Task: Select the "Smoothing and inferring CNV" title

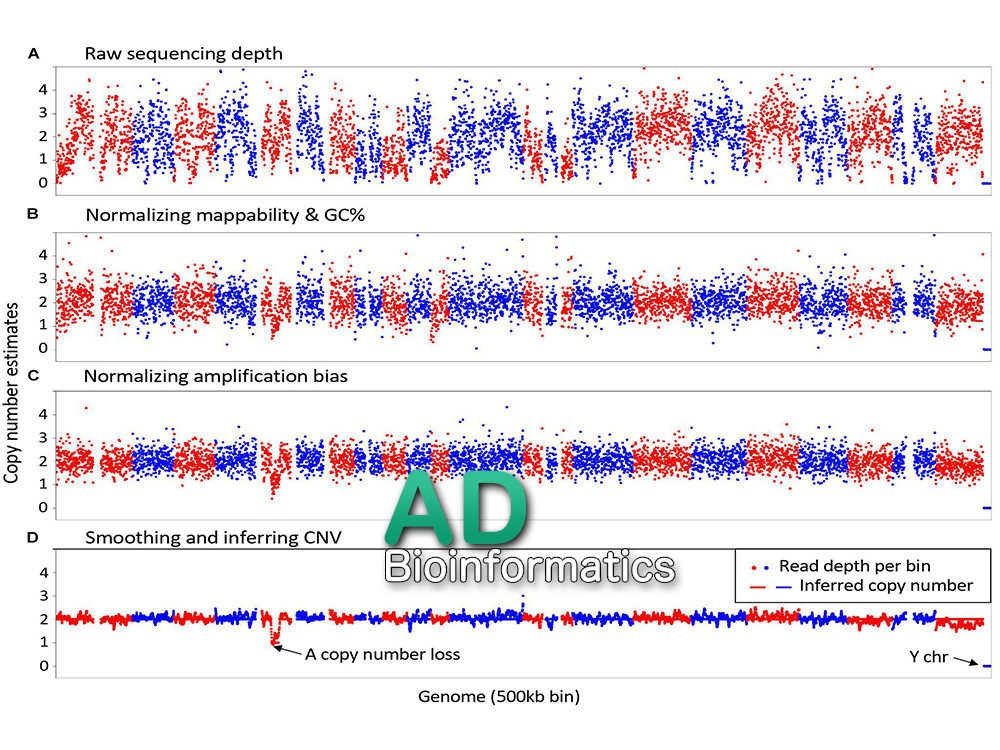Action: (214, 538)
